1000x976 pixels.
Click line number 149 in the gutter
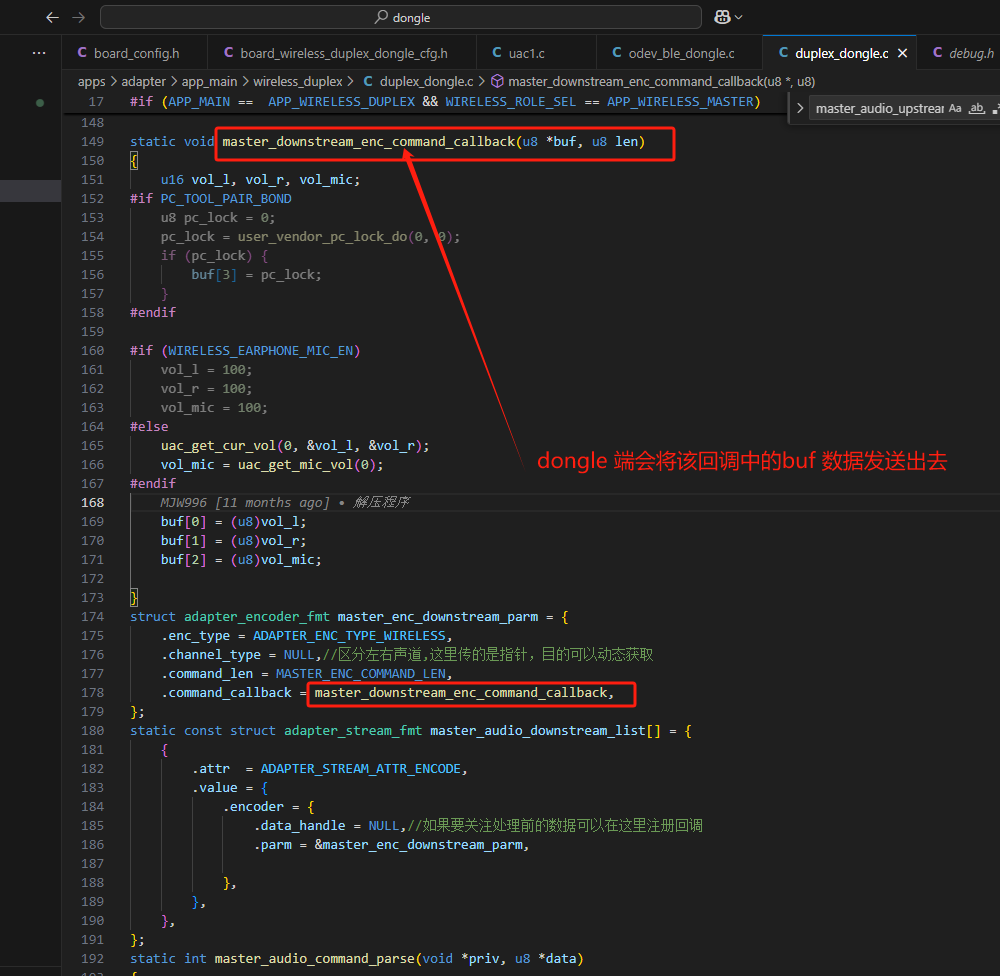coord(92,142)
